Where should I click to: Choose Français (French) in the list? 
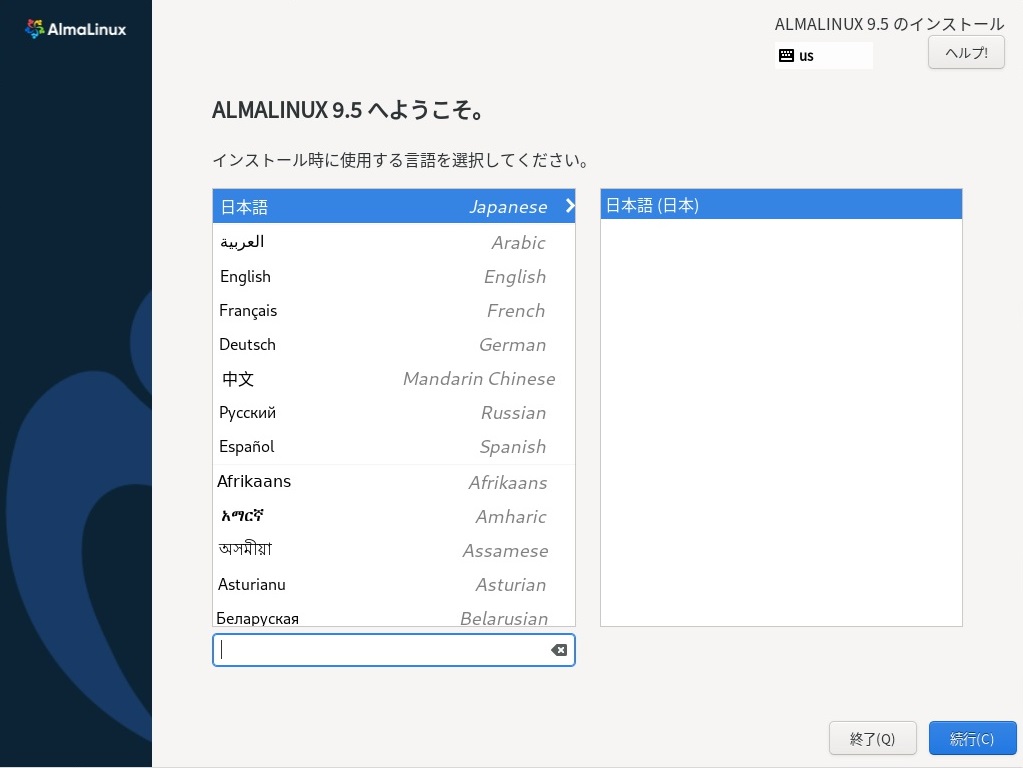(x=393, y=311)
